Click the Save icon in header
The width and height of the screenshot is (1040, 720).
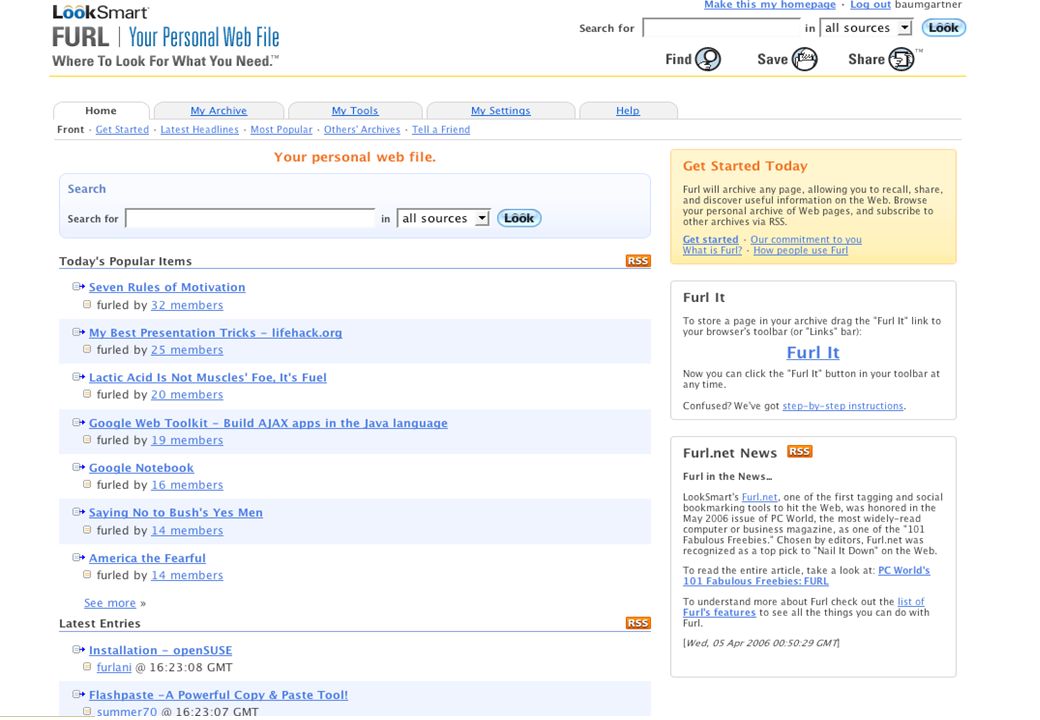(x=804, y=59)
